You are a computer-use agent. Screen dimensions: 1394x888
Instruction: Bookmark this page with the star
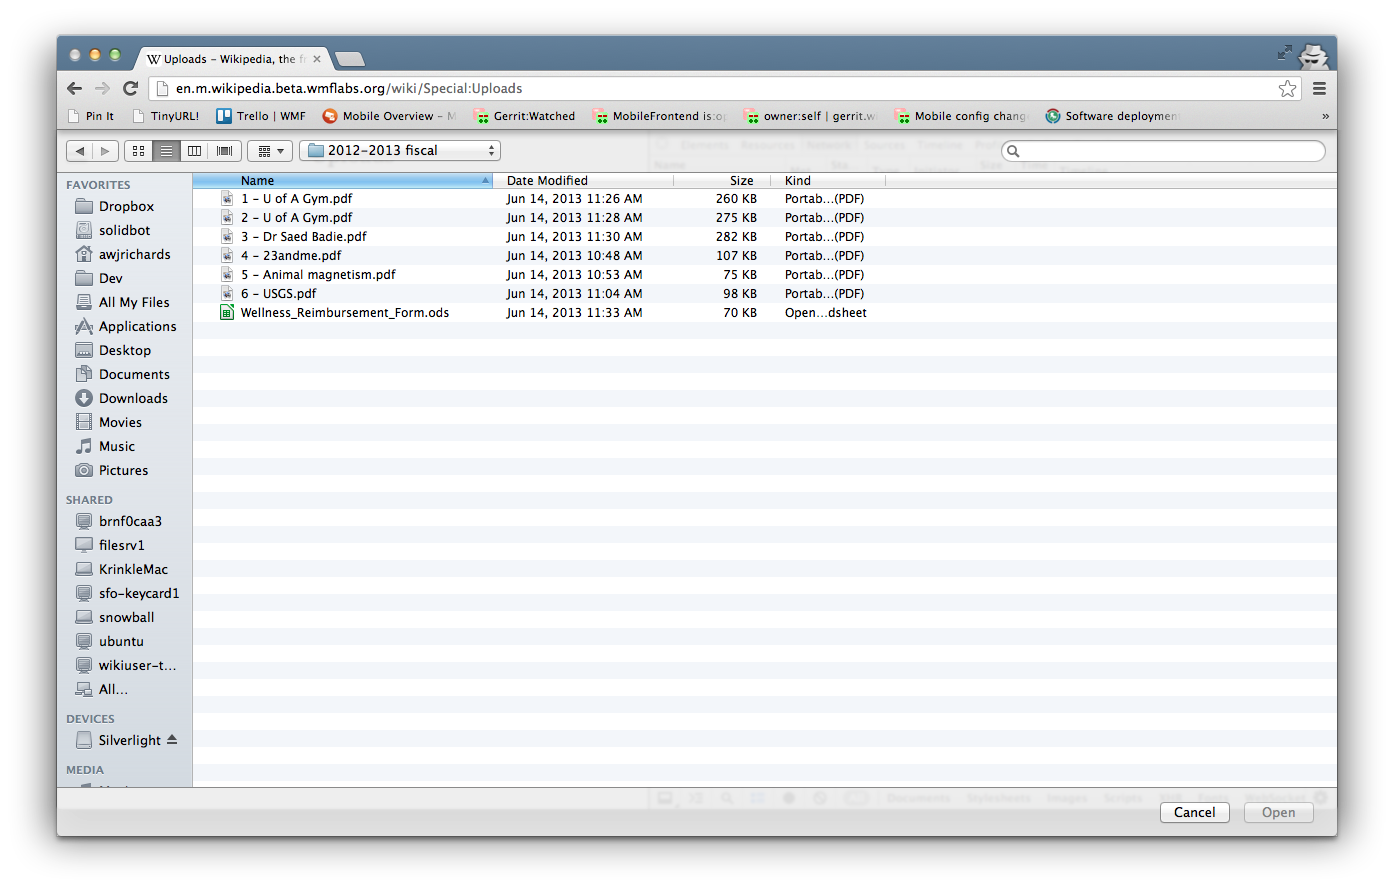(x=1287, y=89)
